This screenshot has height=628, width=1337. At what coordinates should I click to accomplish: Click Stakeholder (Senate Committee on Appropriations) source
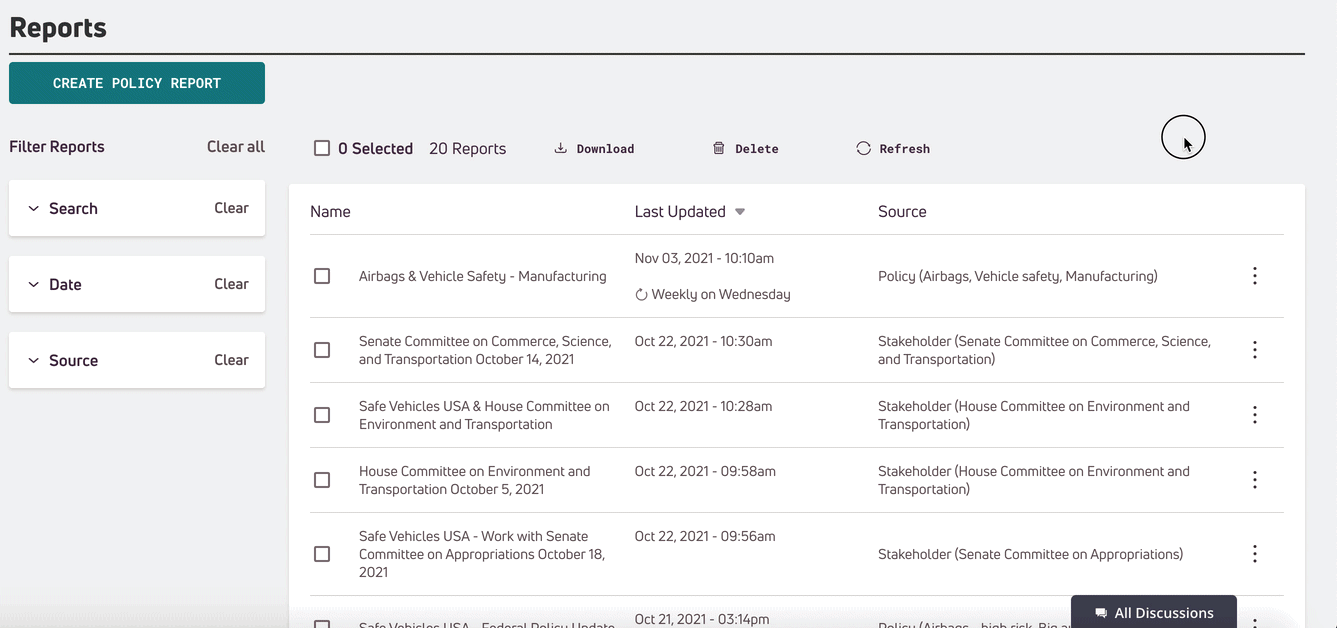[x=1030, y=554]
